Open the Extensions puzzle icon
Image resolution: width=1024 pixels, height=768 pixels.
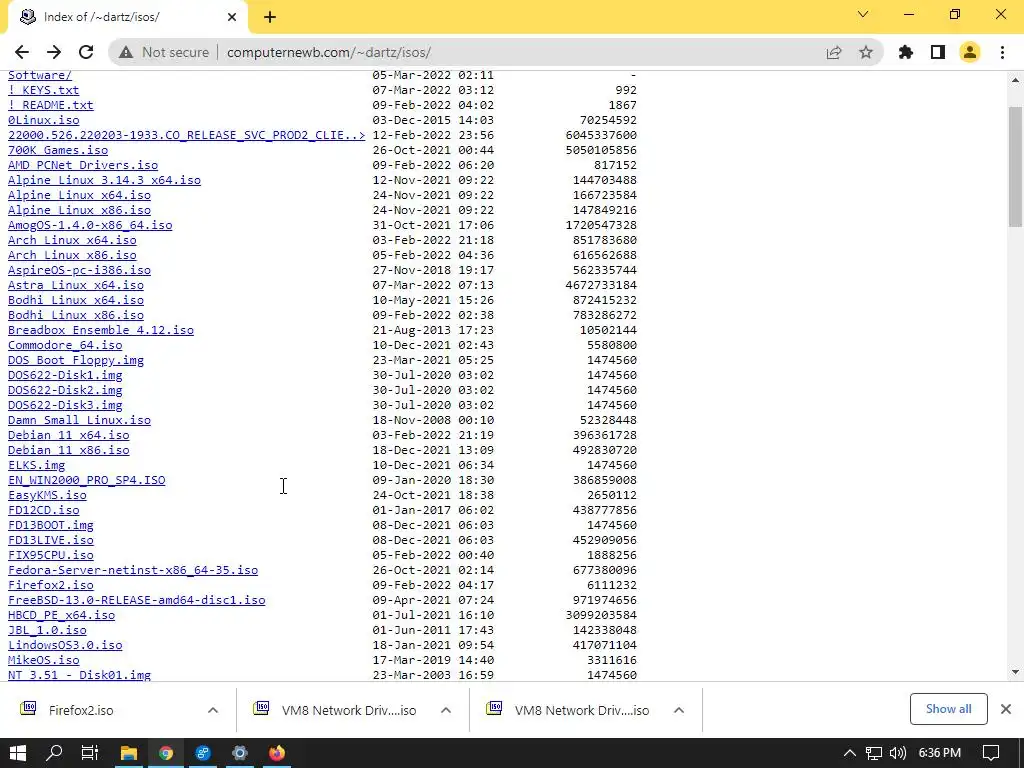pyautogui.click(x=906, y=52)
